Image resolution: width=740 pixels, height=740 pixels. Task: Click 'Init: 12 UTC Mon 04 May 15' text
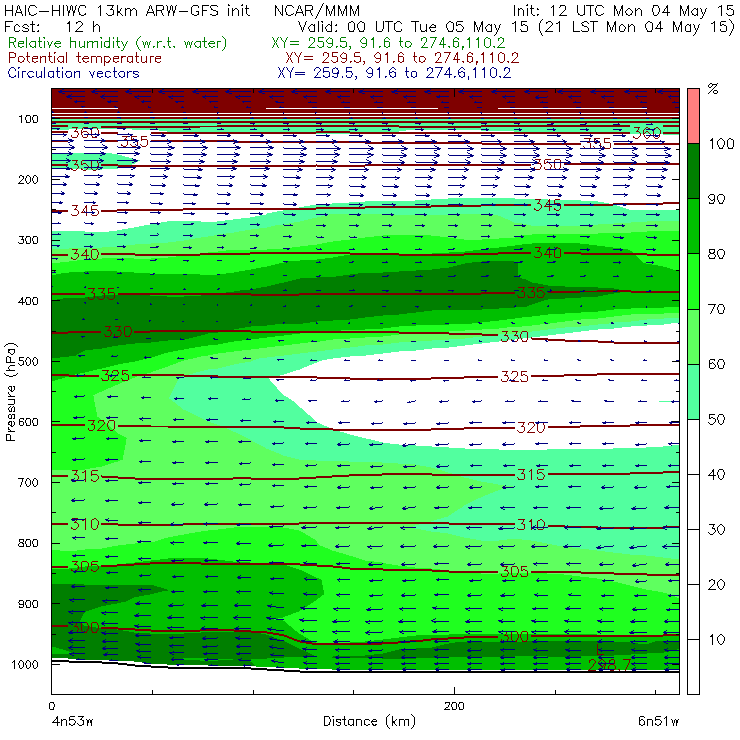[x=623, y=11]
